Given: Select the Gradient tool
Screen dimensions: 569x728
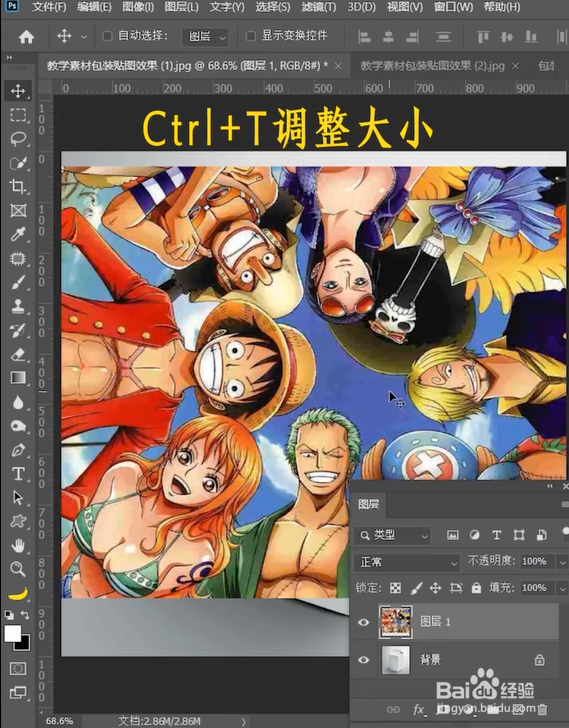Looking at the screenshot, I should tap(18, 378).
